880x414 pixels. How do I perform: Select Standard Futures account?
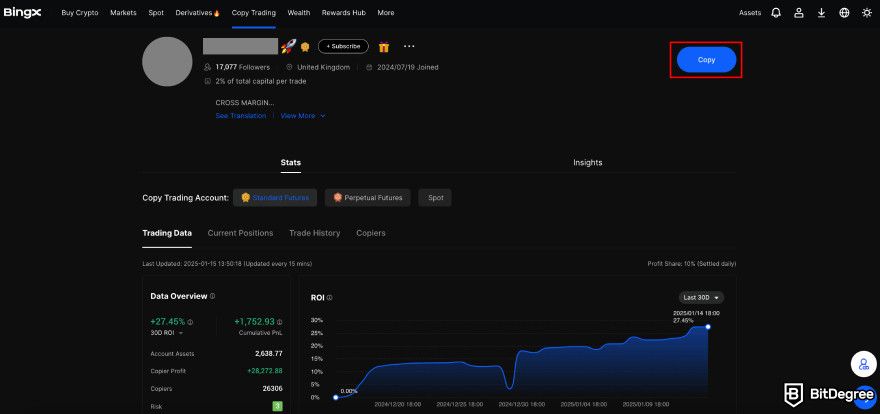[x=275, y=197]
